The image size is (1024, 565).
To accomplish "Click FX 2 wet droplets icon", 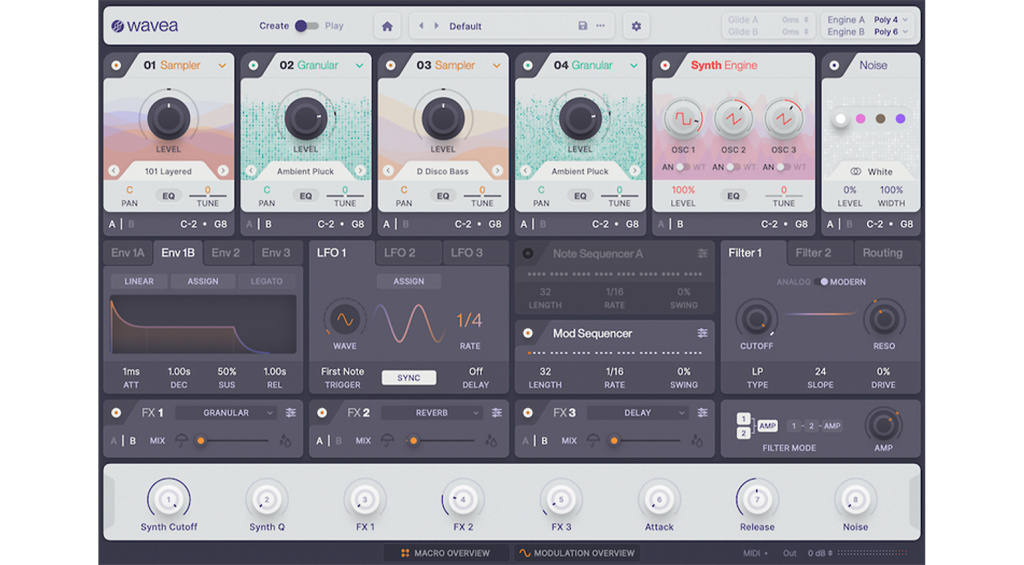I will (x=491, y=441).
